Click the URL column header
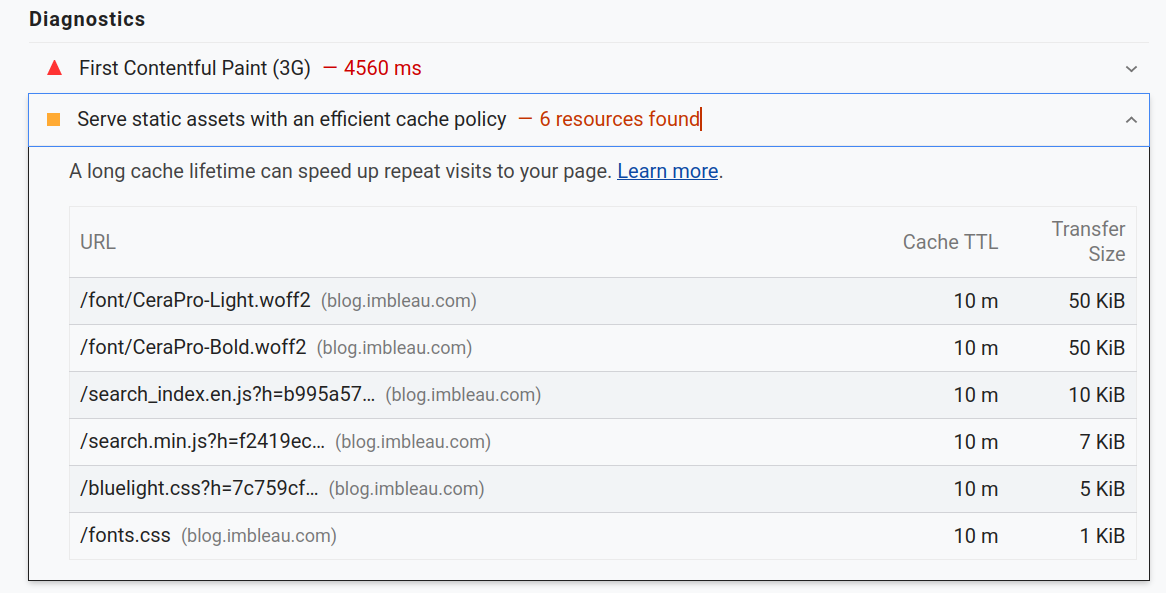 click(98, 242)
